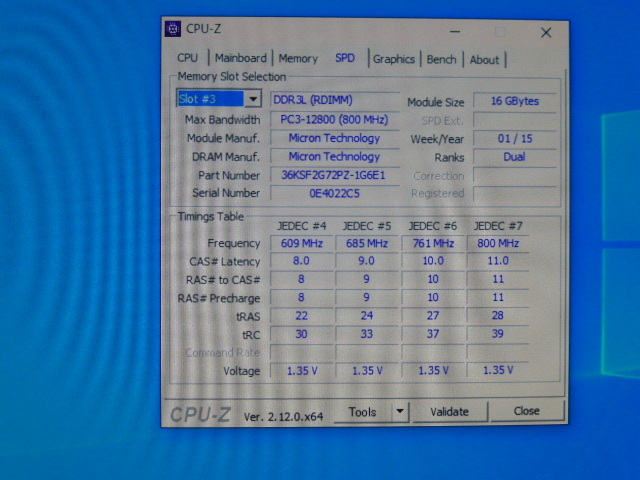This screenshot has height=480, width=640.
Task: Open the Mainboard tab
Action: coord(241,59)
